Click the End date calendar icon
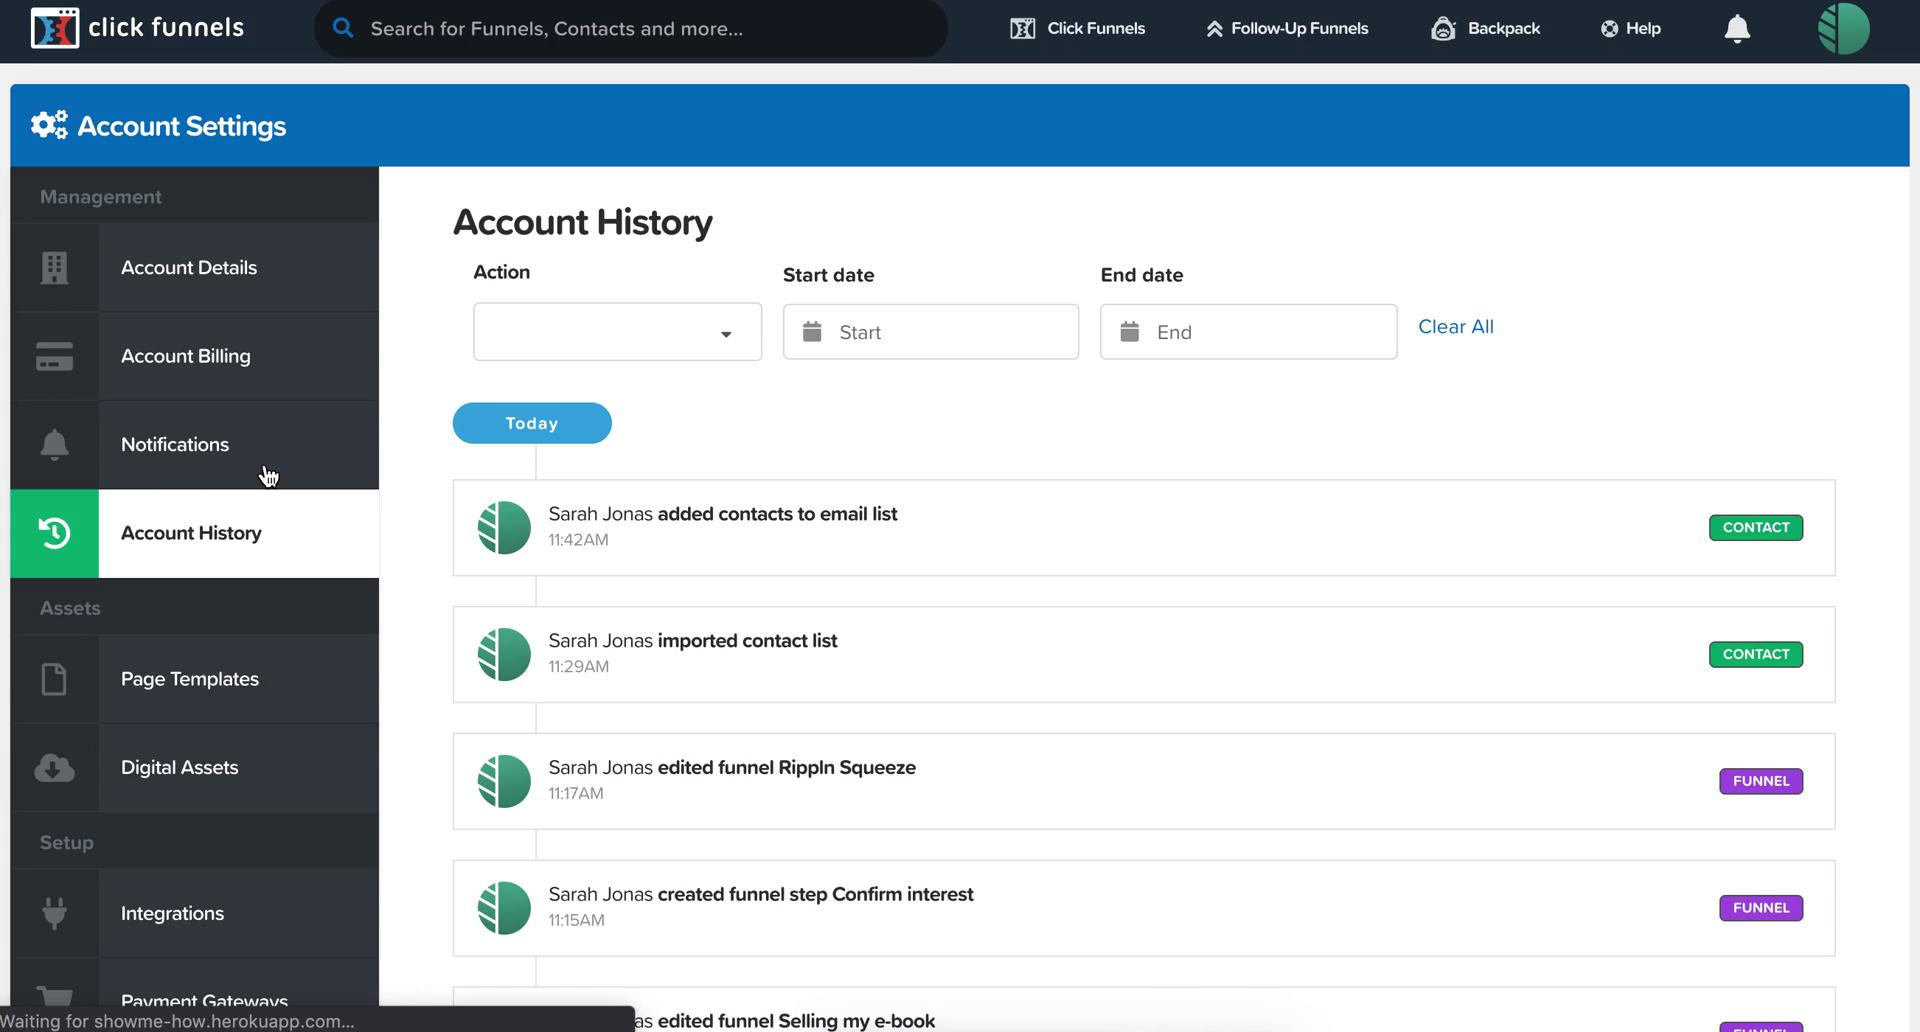Image resolution: width=1920 pixels, height=1032 pixels. (1129, 331)
